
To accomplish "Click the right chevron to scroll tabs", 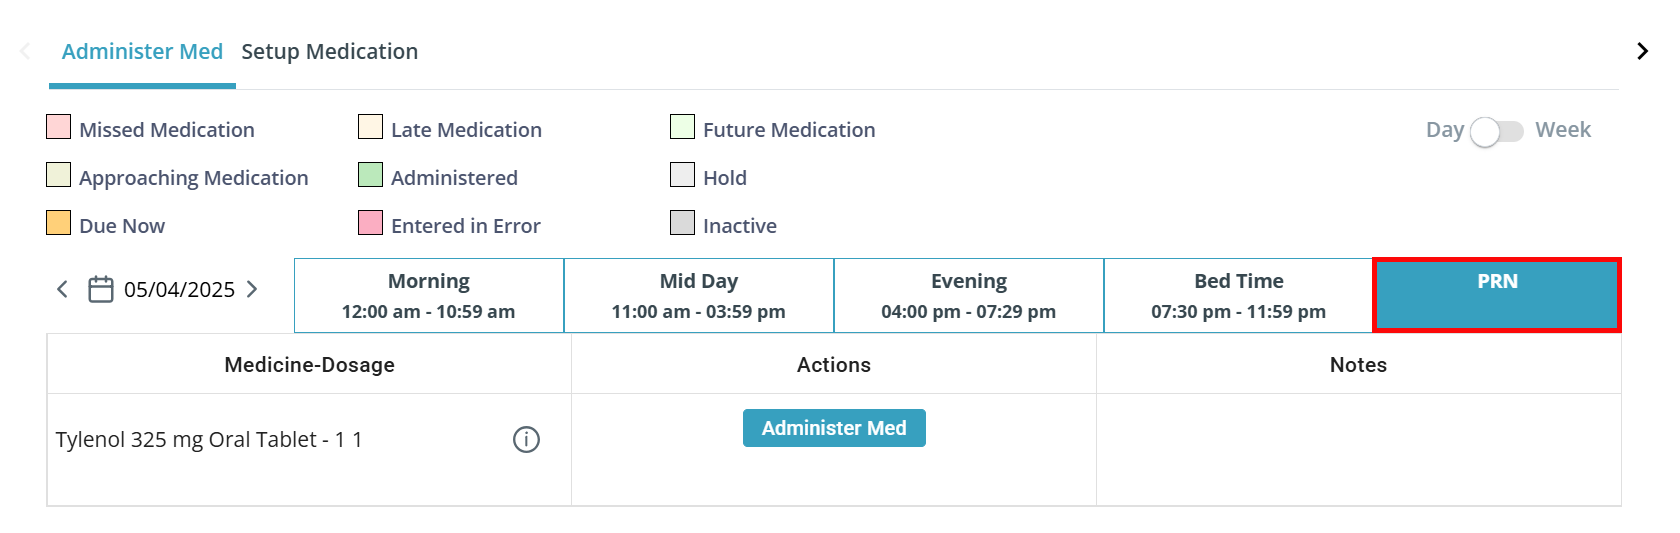I will [1642, 51].
